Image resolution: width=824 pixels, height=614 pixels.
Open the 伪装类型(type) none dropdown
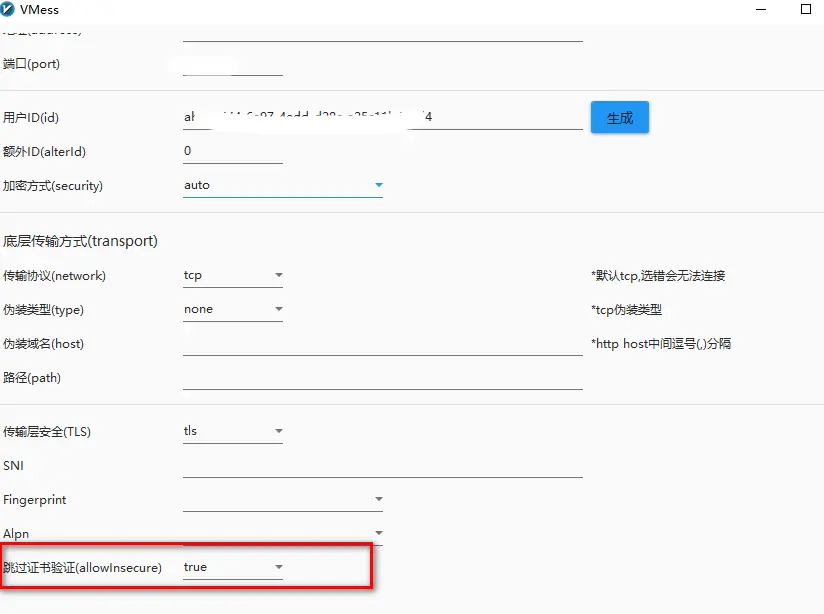coord(233,309)
